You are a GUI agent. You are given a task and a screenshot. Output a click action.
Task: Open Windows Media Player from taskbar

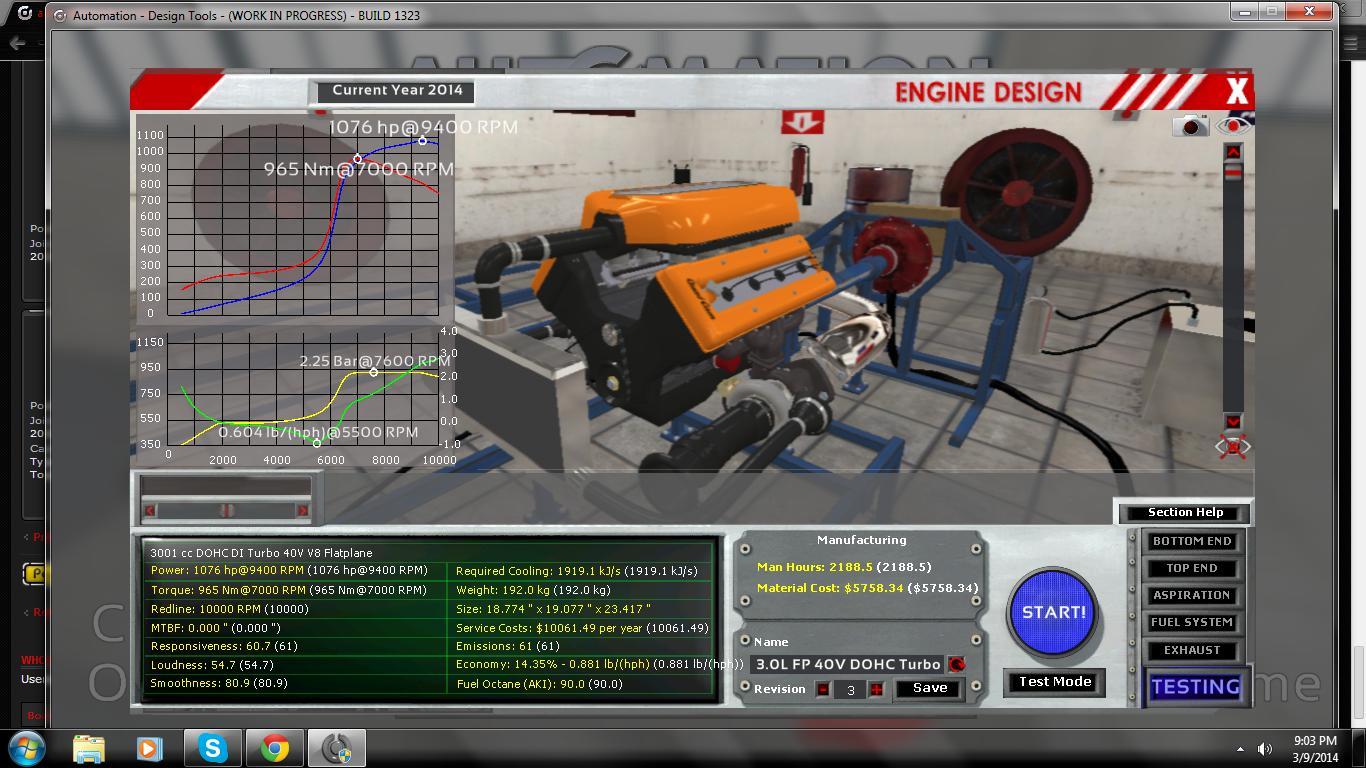click(150, 748)
